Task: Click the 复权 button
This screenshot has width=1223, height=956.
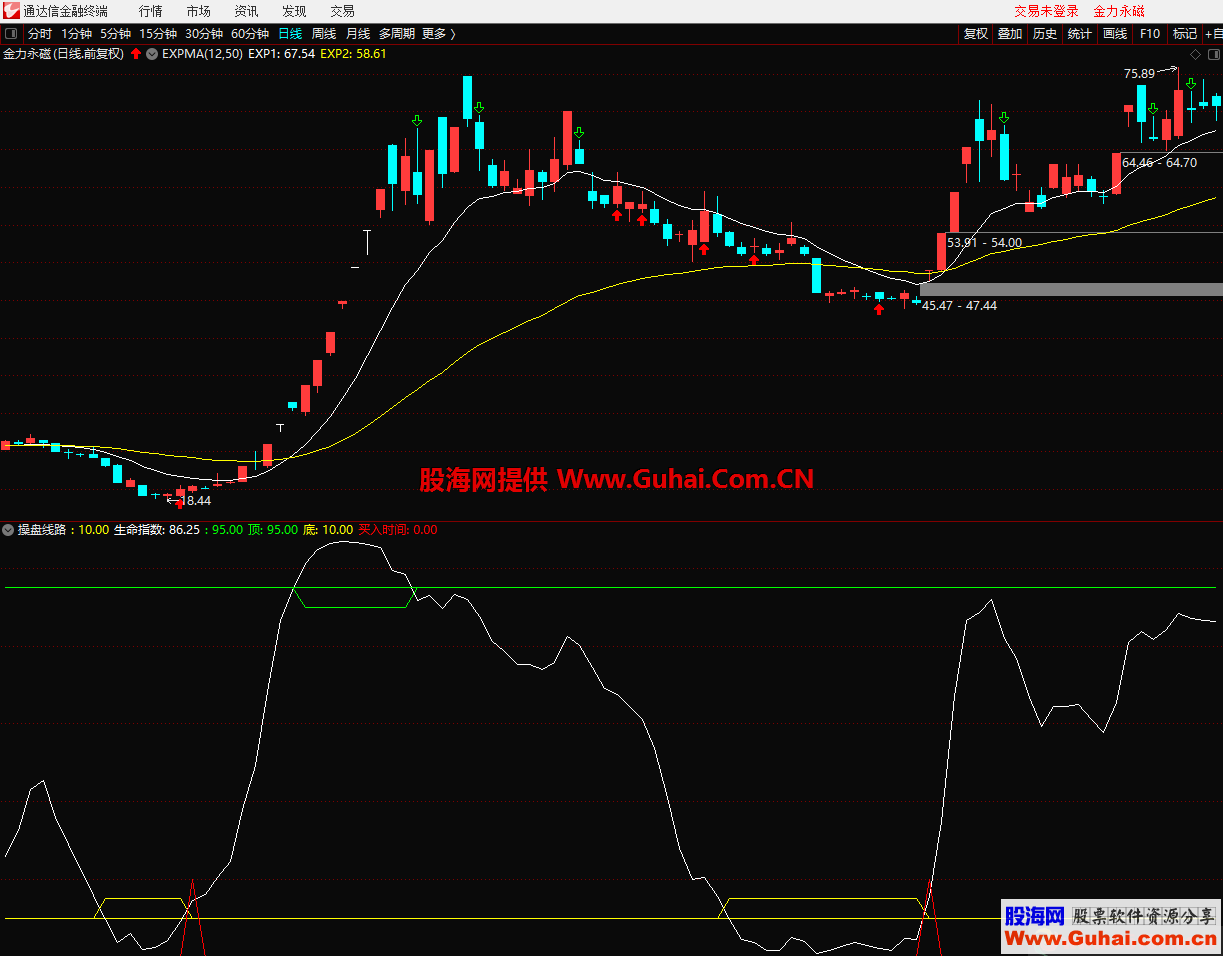Action: coord(976,34)
